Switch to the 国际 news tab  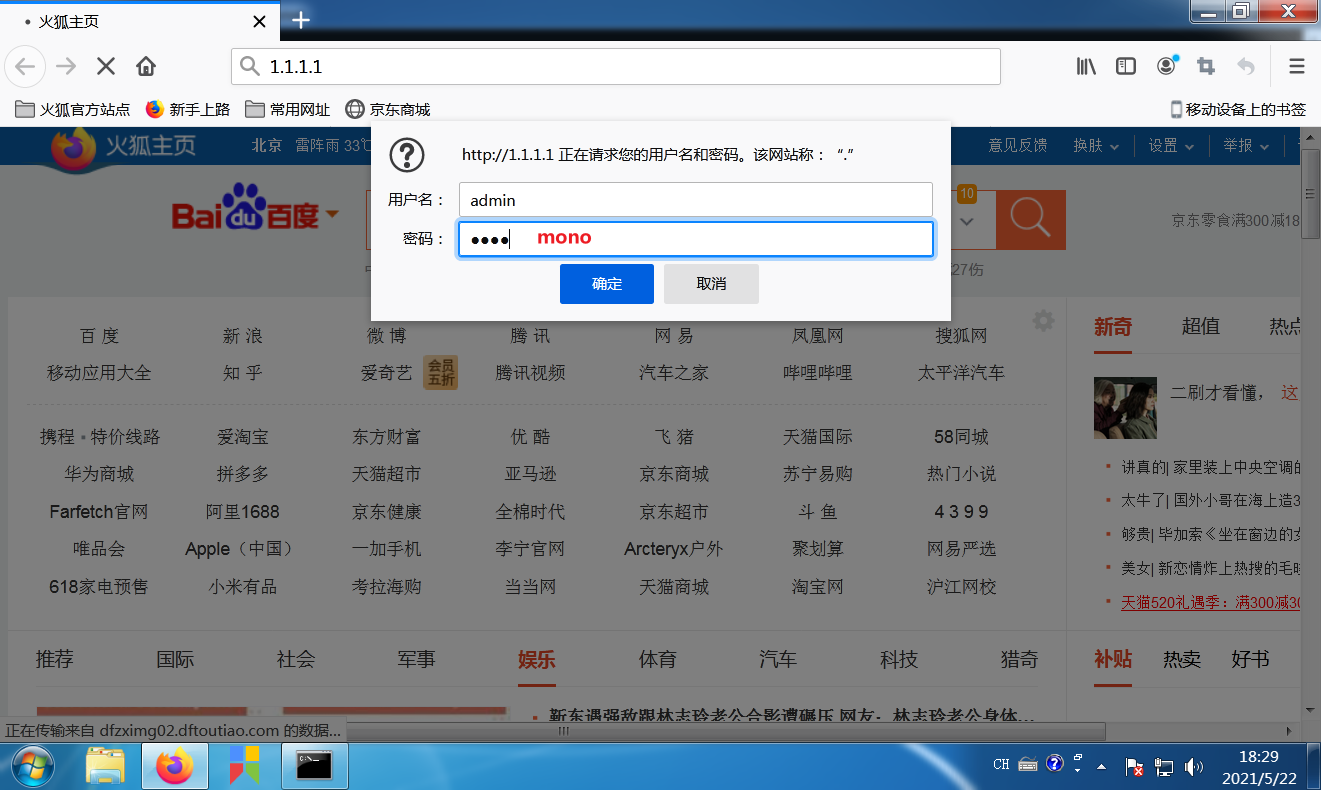pos(175,659)
